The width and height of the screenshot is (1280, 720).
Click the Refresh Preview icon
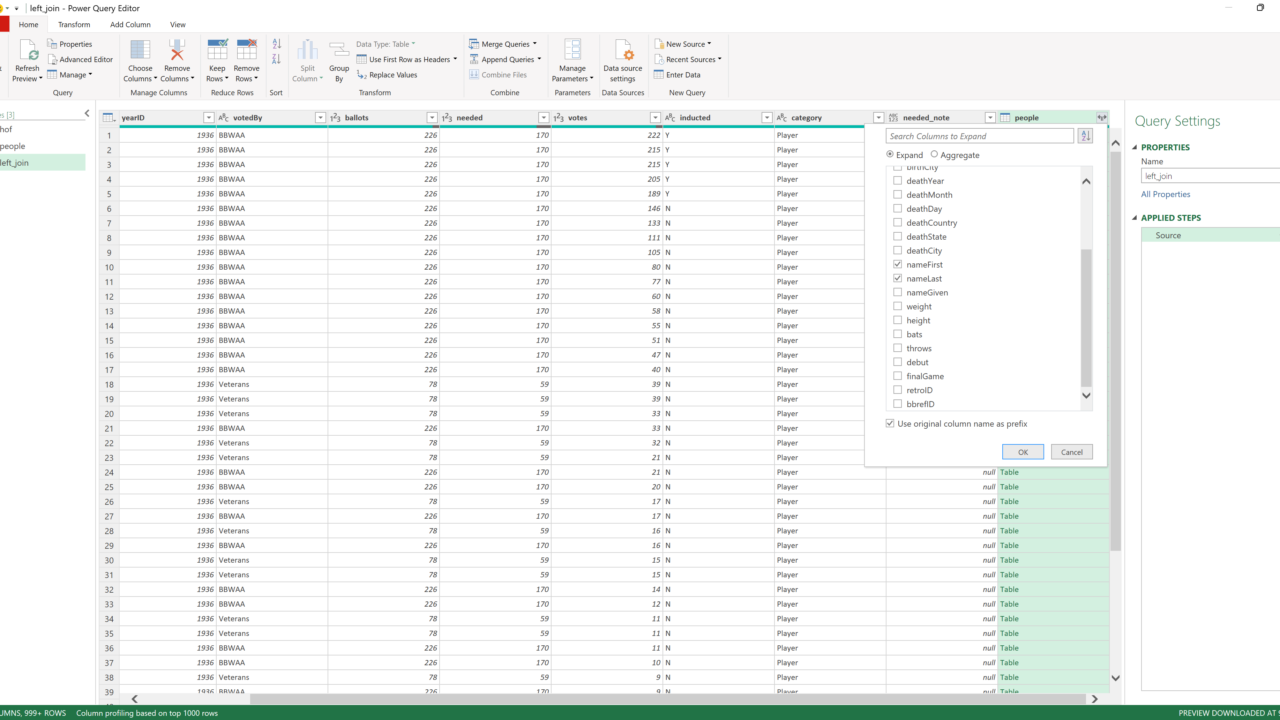click(x=27, y=50)
